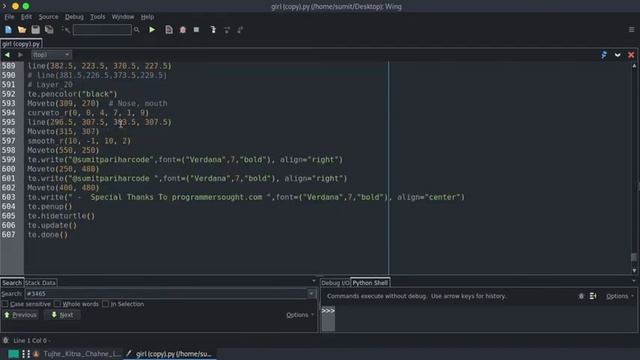Click the editor vertical scrollbar thumb

(x=634, y=257)
